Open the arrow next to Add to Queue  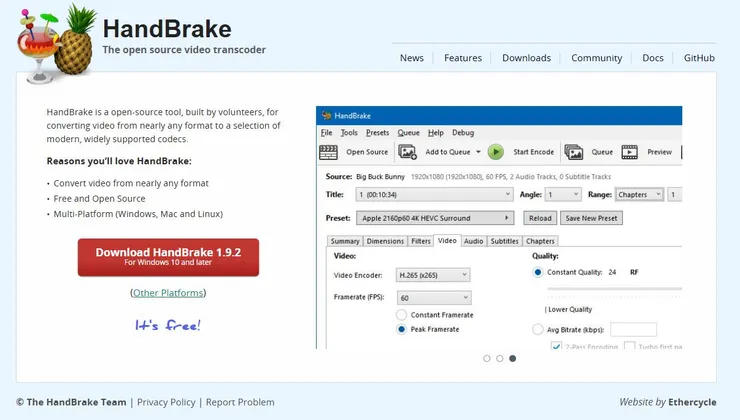478,152
